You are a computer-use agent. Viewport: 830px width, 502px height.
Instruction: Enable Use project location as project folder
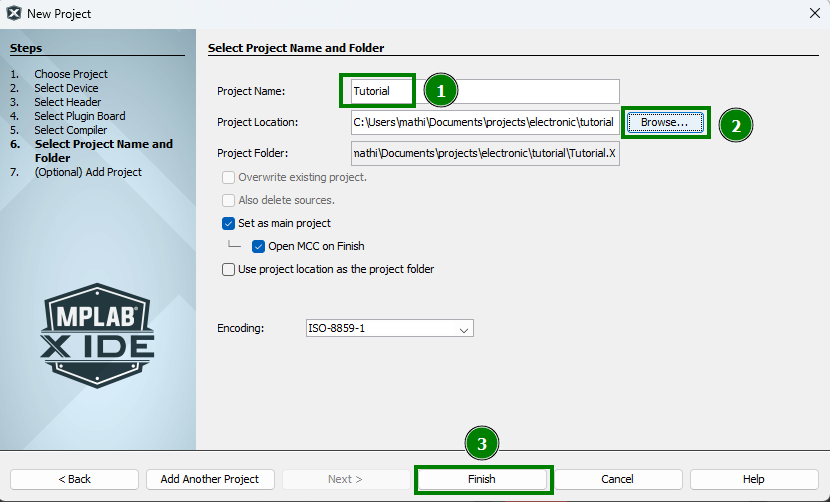228,269
